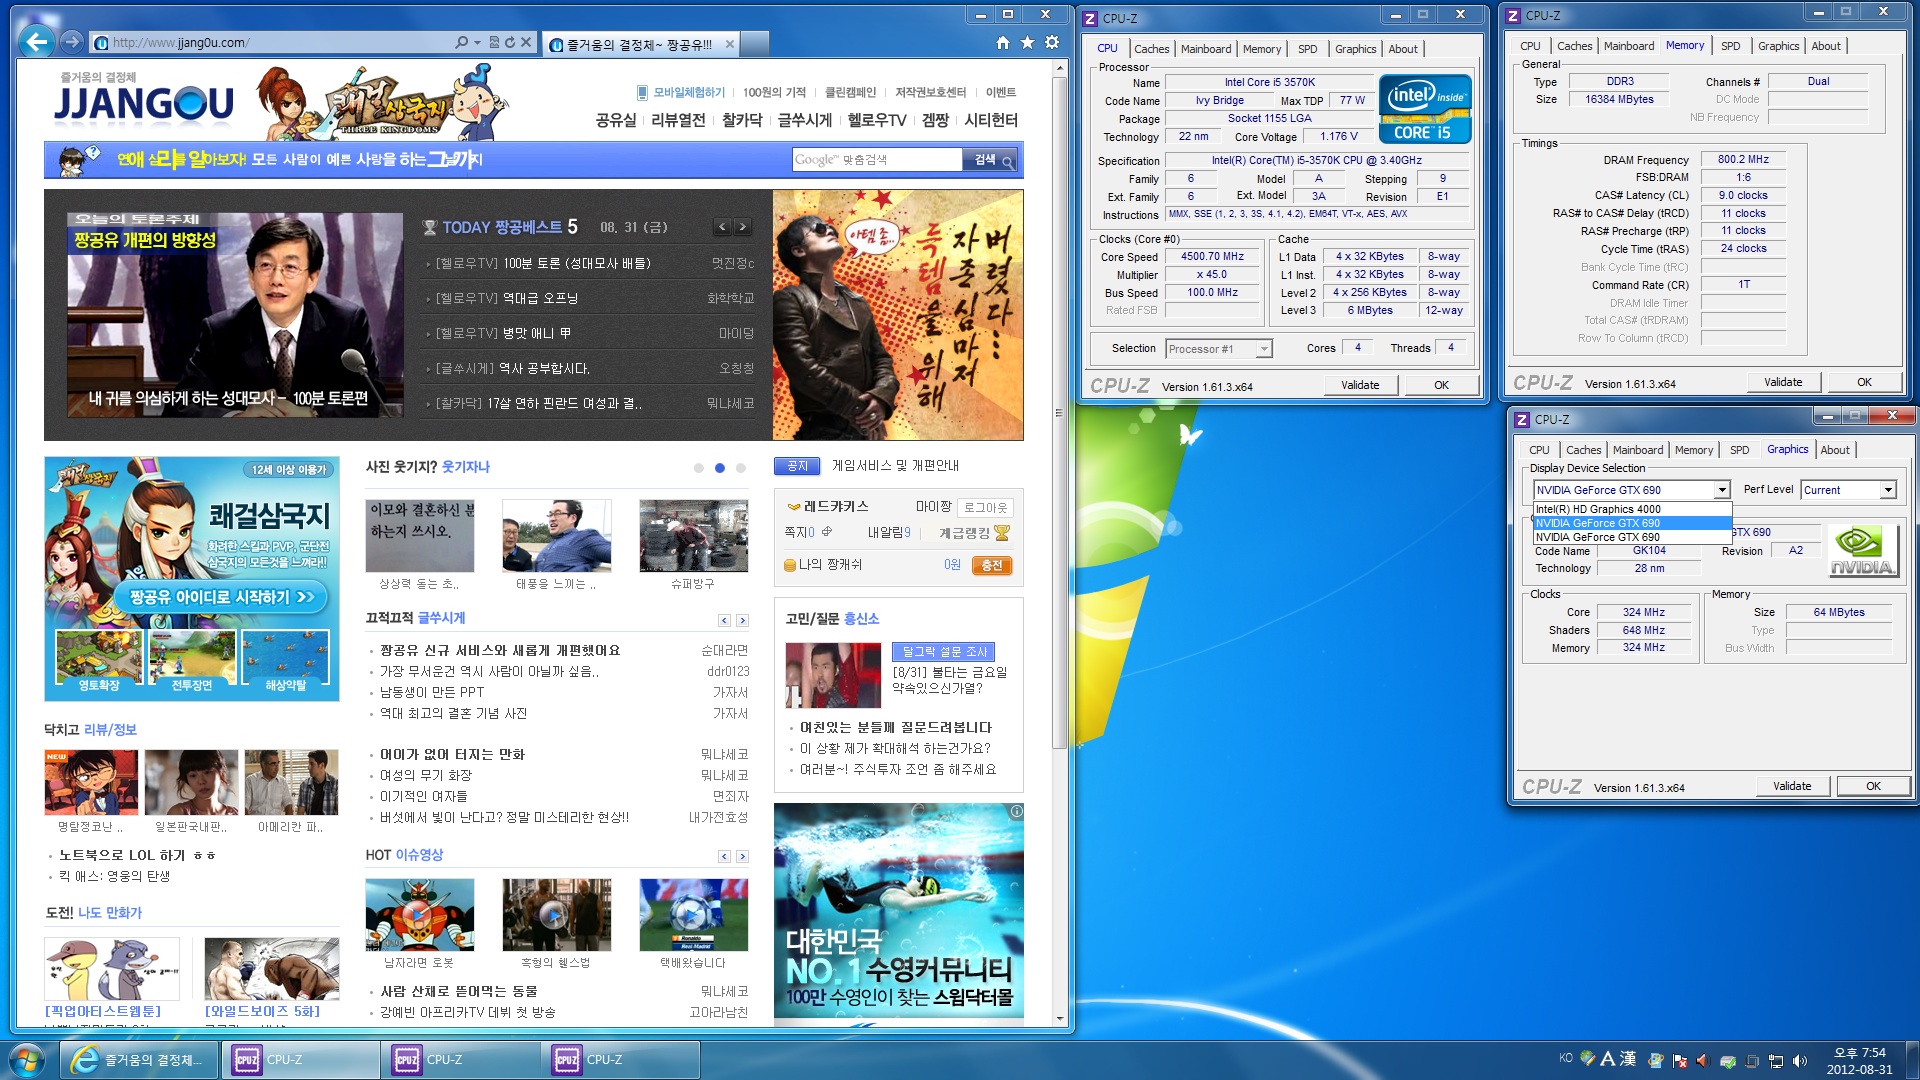Switch to Internet Explorer taskbar button
The height and width of the screenshot is (1080, 1920).
tap(139, 1060)
